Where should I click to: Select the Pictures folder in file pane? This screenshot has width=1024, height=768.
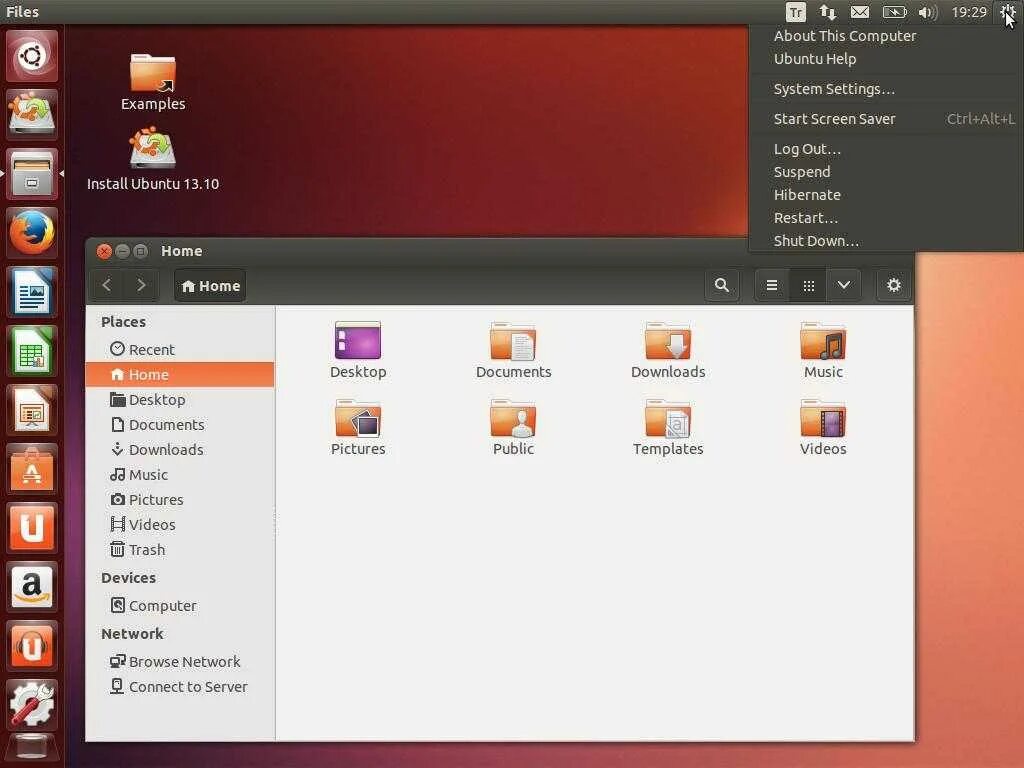click(358, 427)
